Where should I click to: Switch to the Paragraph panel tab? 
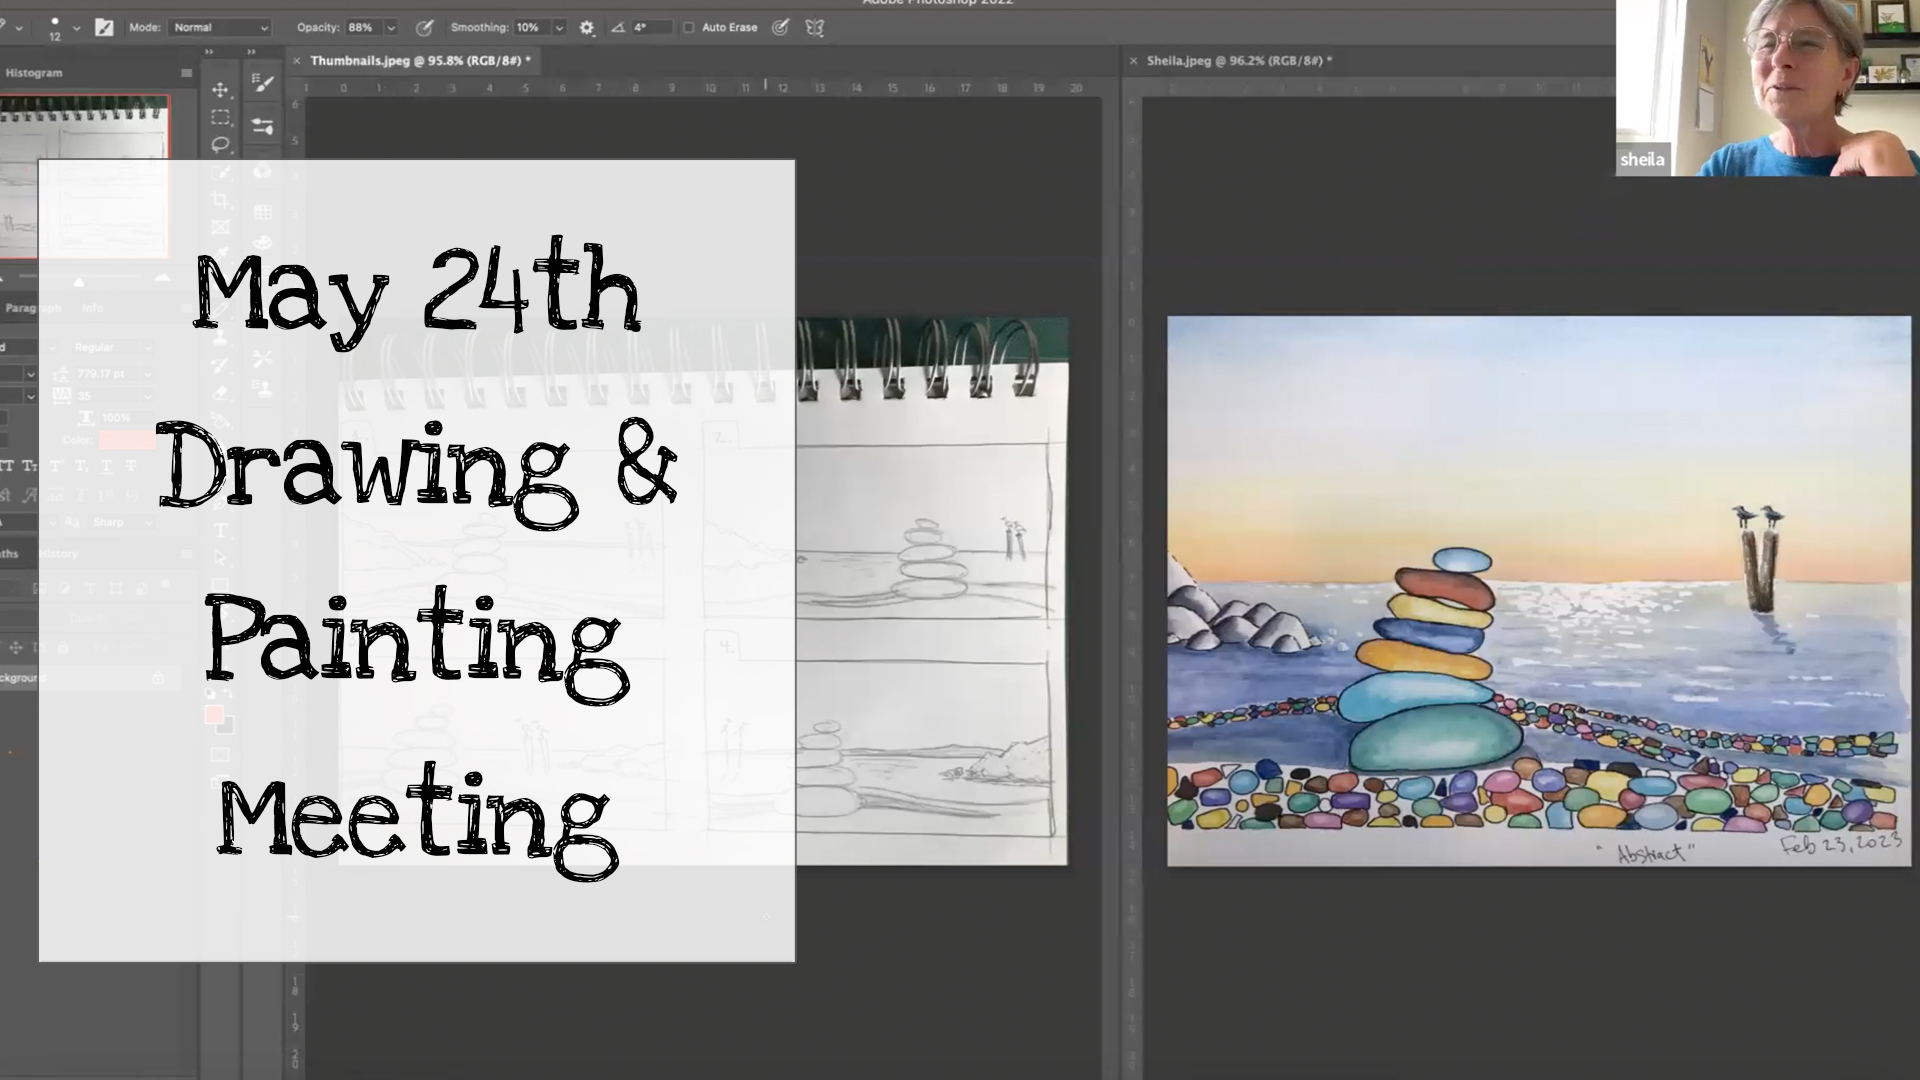33,308
